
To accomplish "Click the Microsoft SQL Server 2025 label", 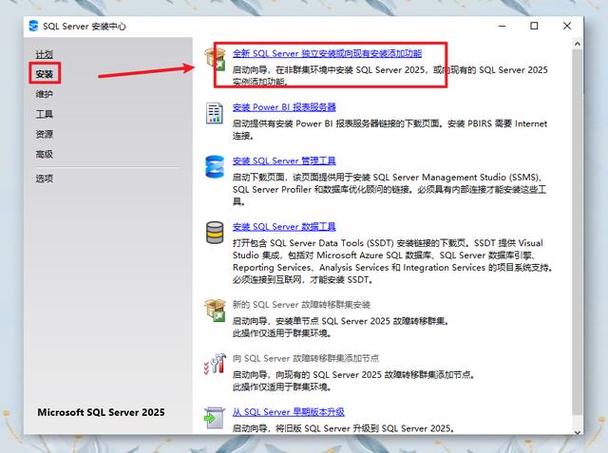I will [101, 412].
